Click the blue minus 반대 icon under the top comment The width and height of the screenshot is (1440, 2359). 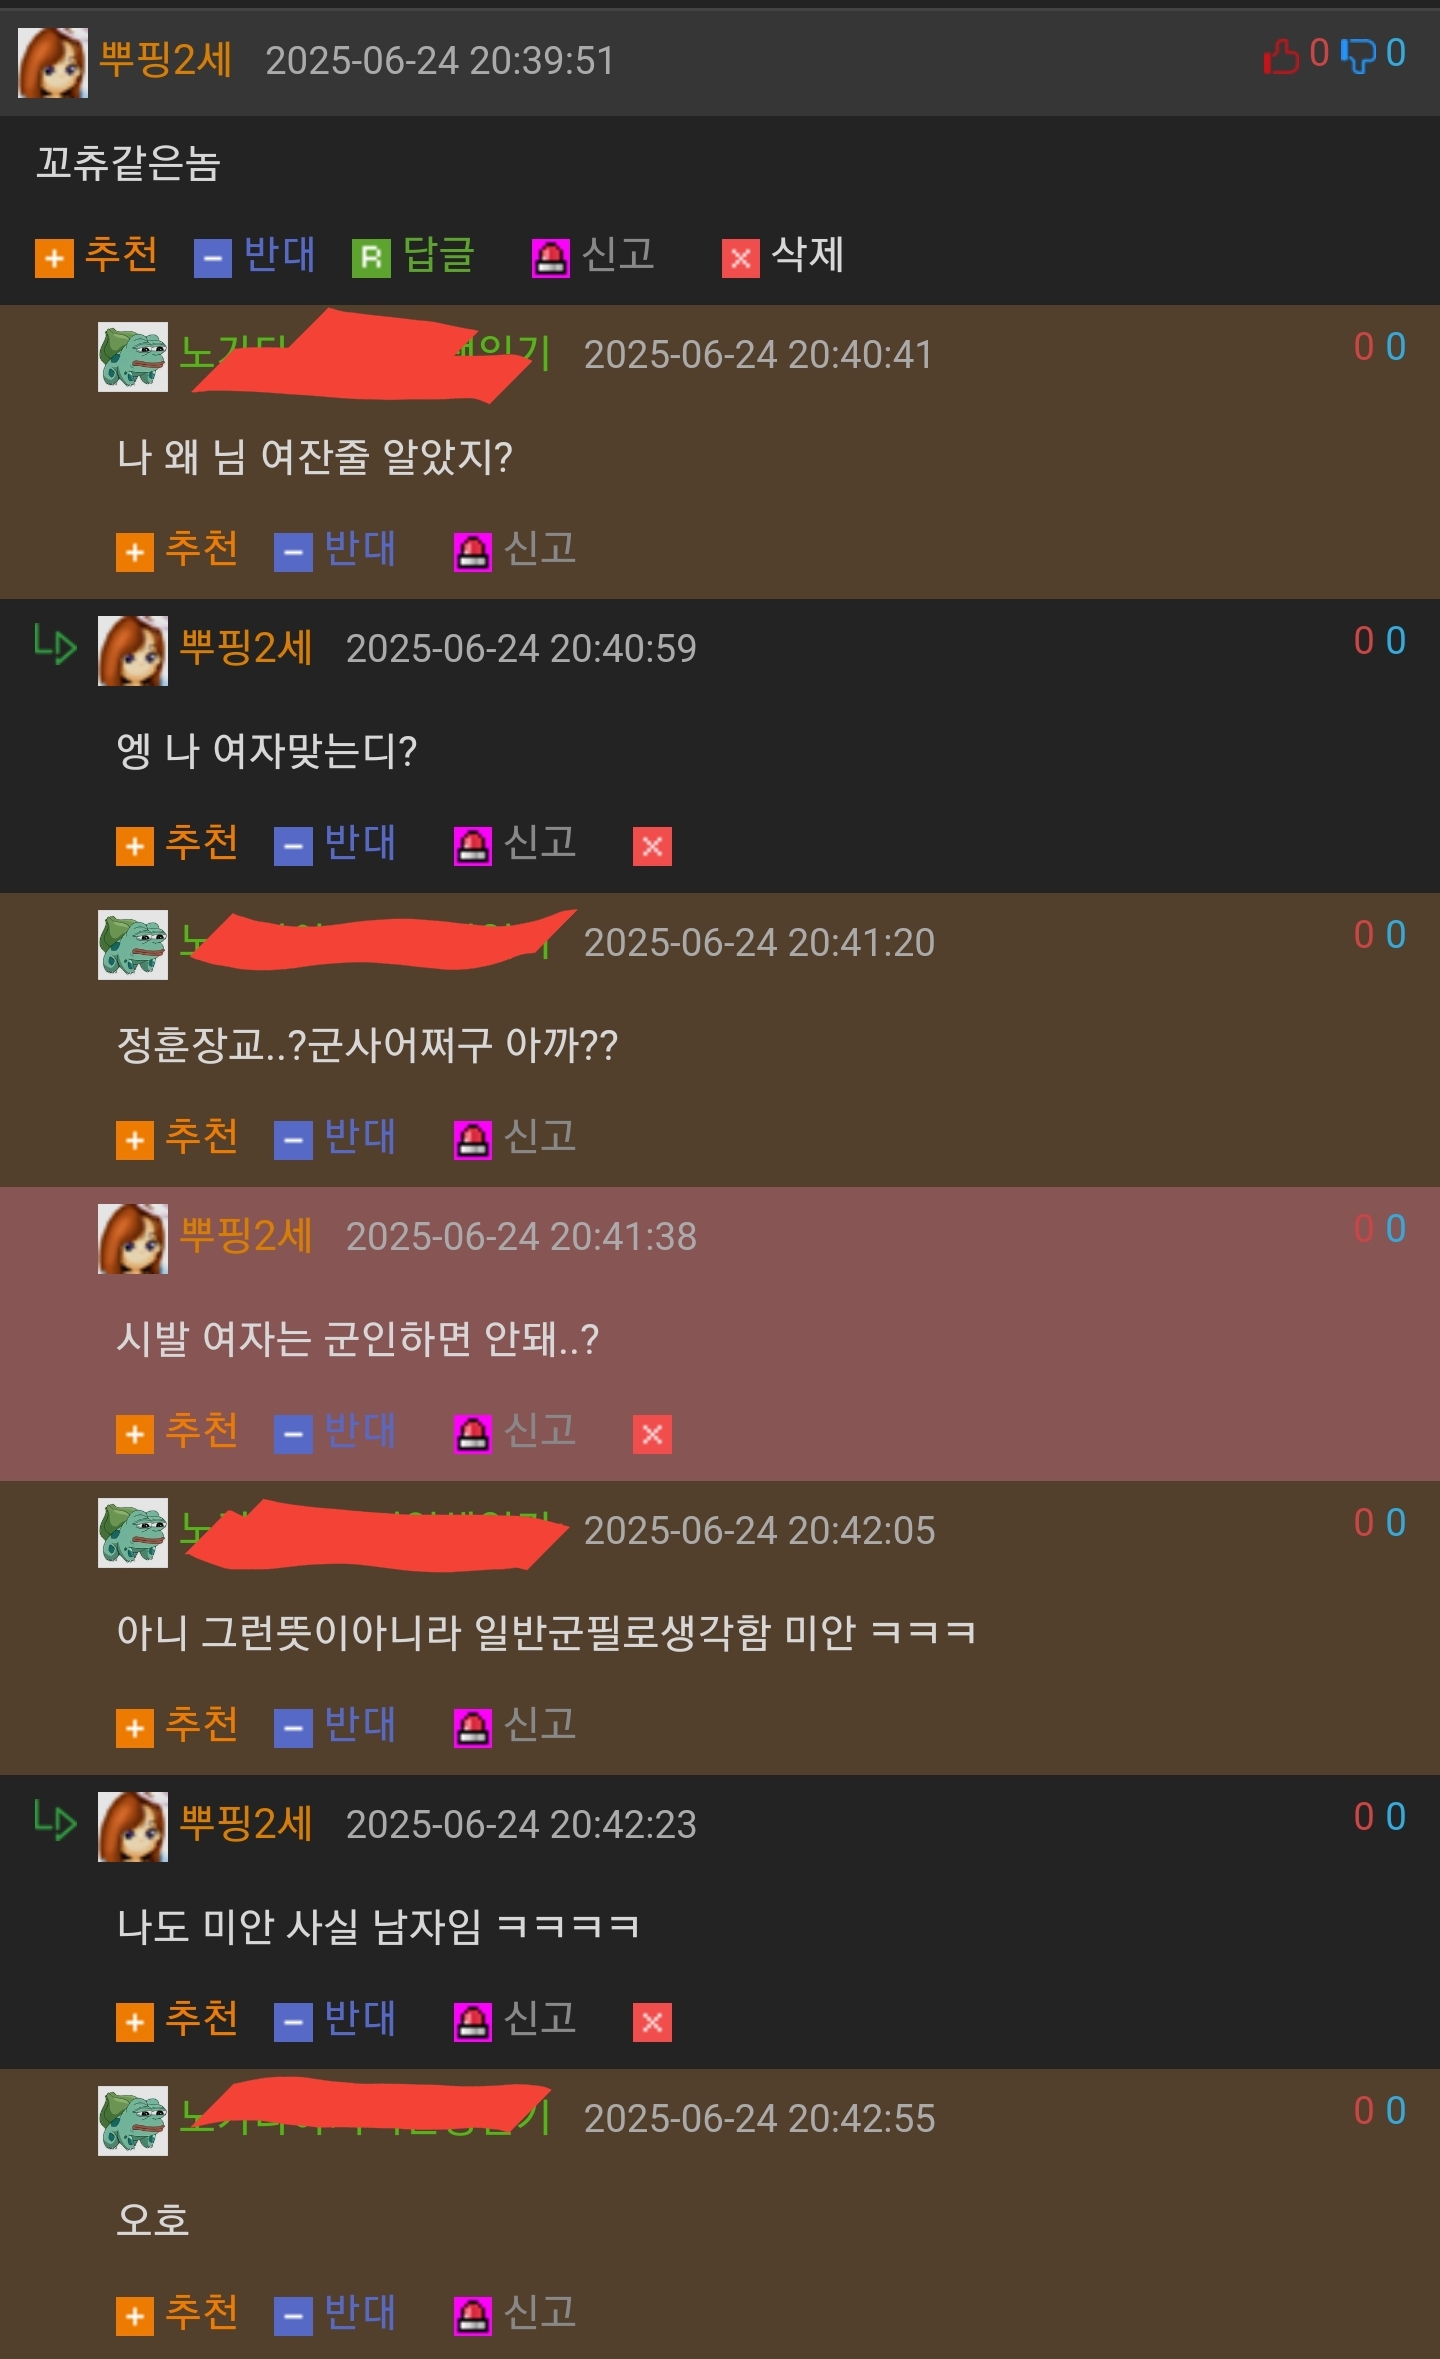(x=213, y=258)
